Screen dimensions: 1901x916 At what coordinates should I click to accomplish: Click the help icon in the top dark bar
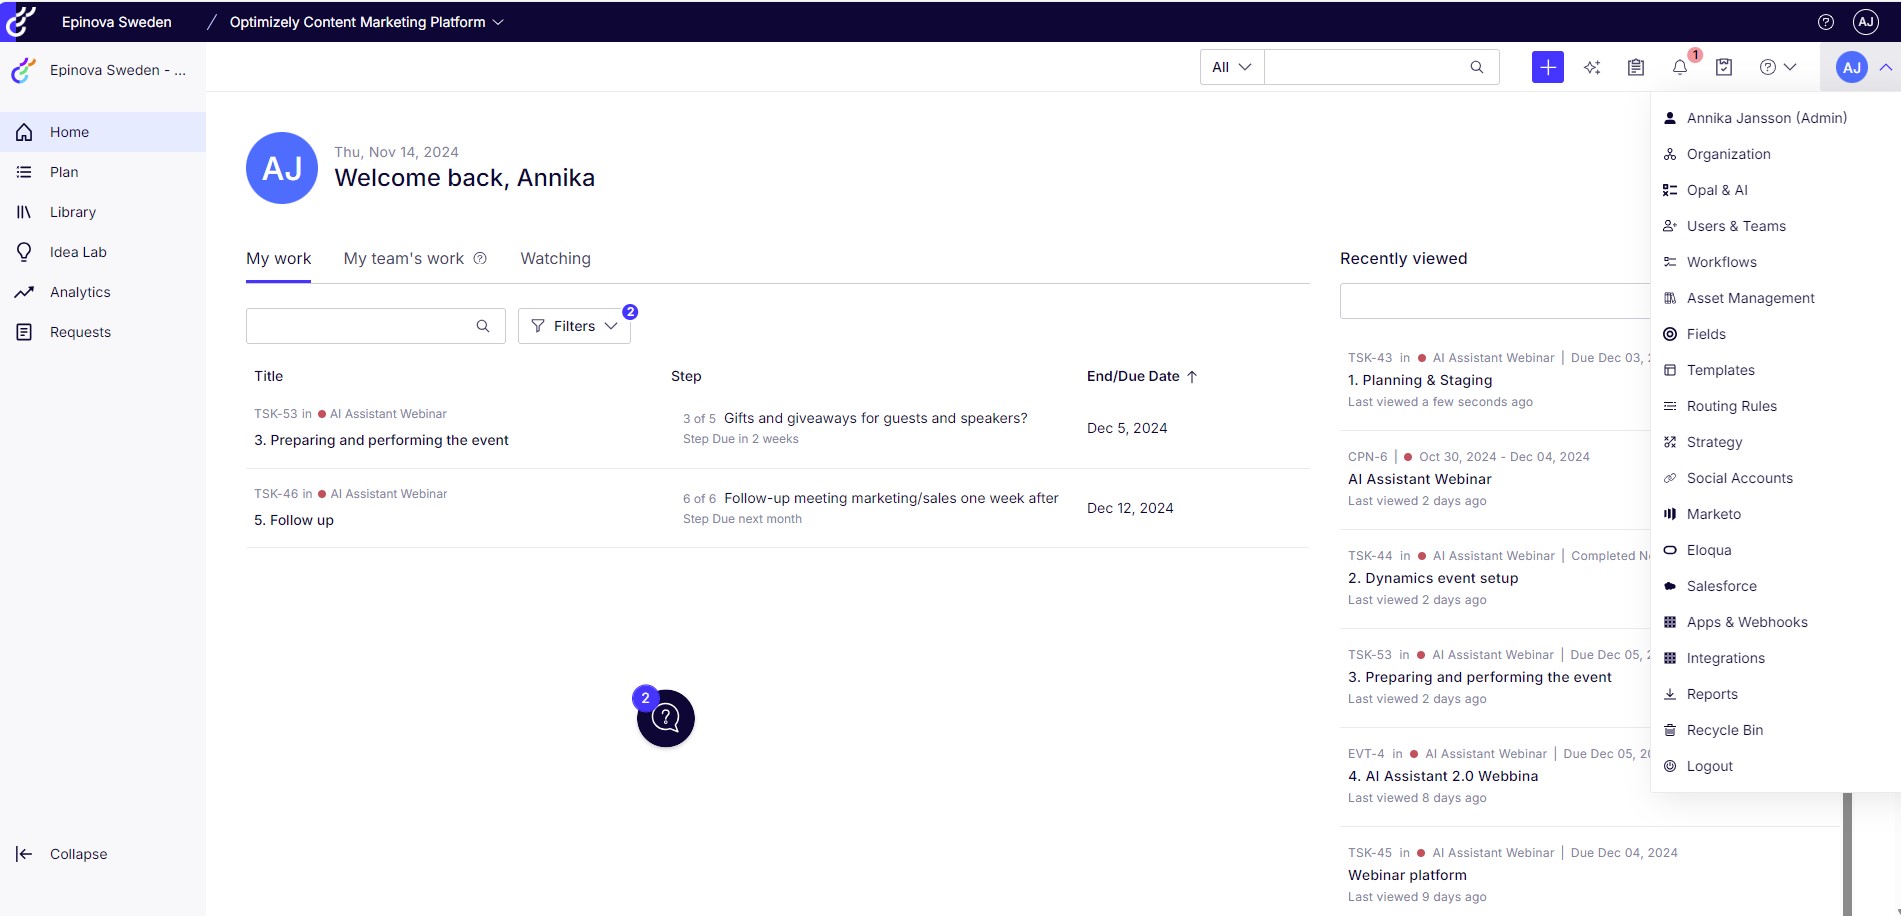pos(1826,22)
